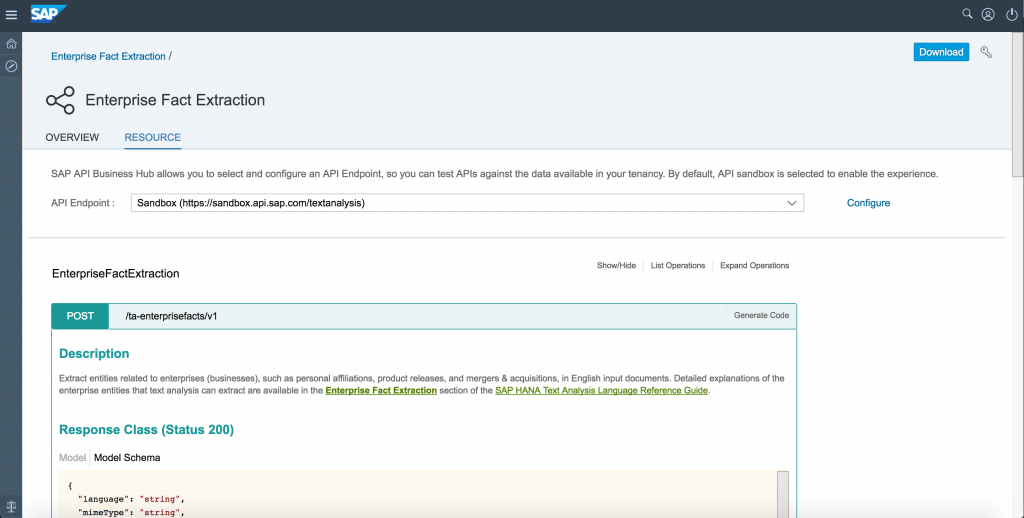This screenshot has height=518, width=1024.
Task: Click the Configure link
Action: coord(868,203)
